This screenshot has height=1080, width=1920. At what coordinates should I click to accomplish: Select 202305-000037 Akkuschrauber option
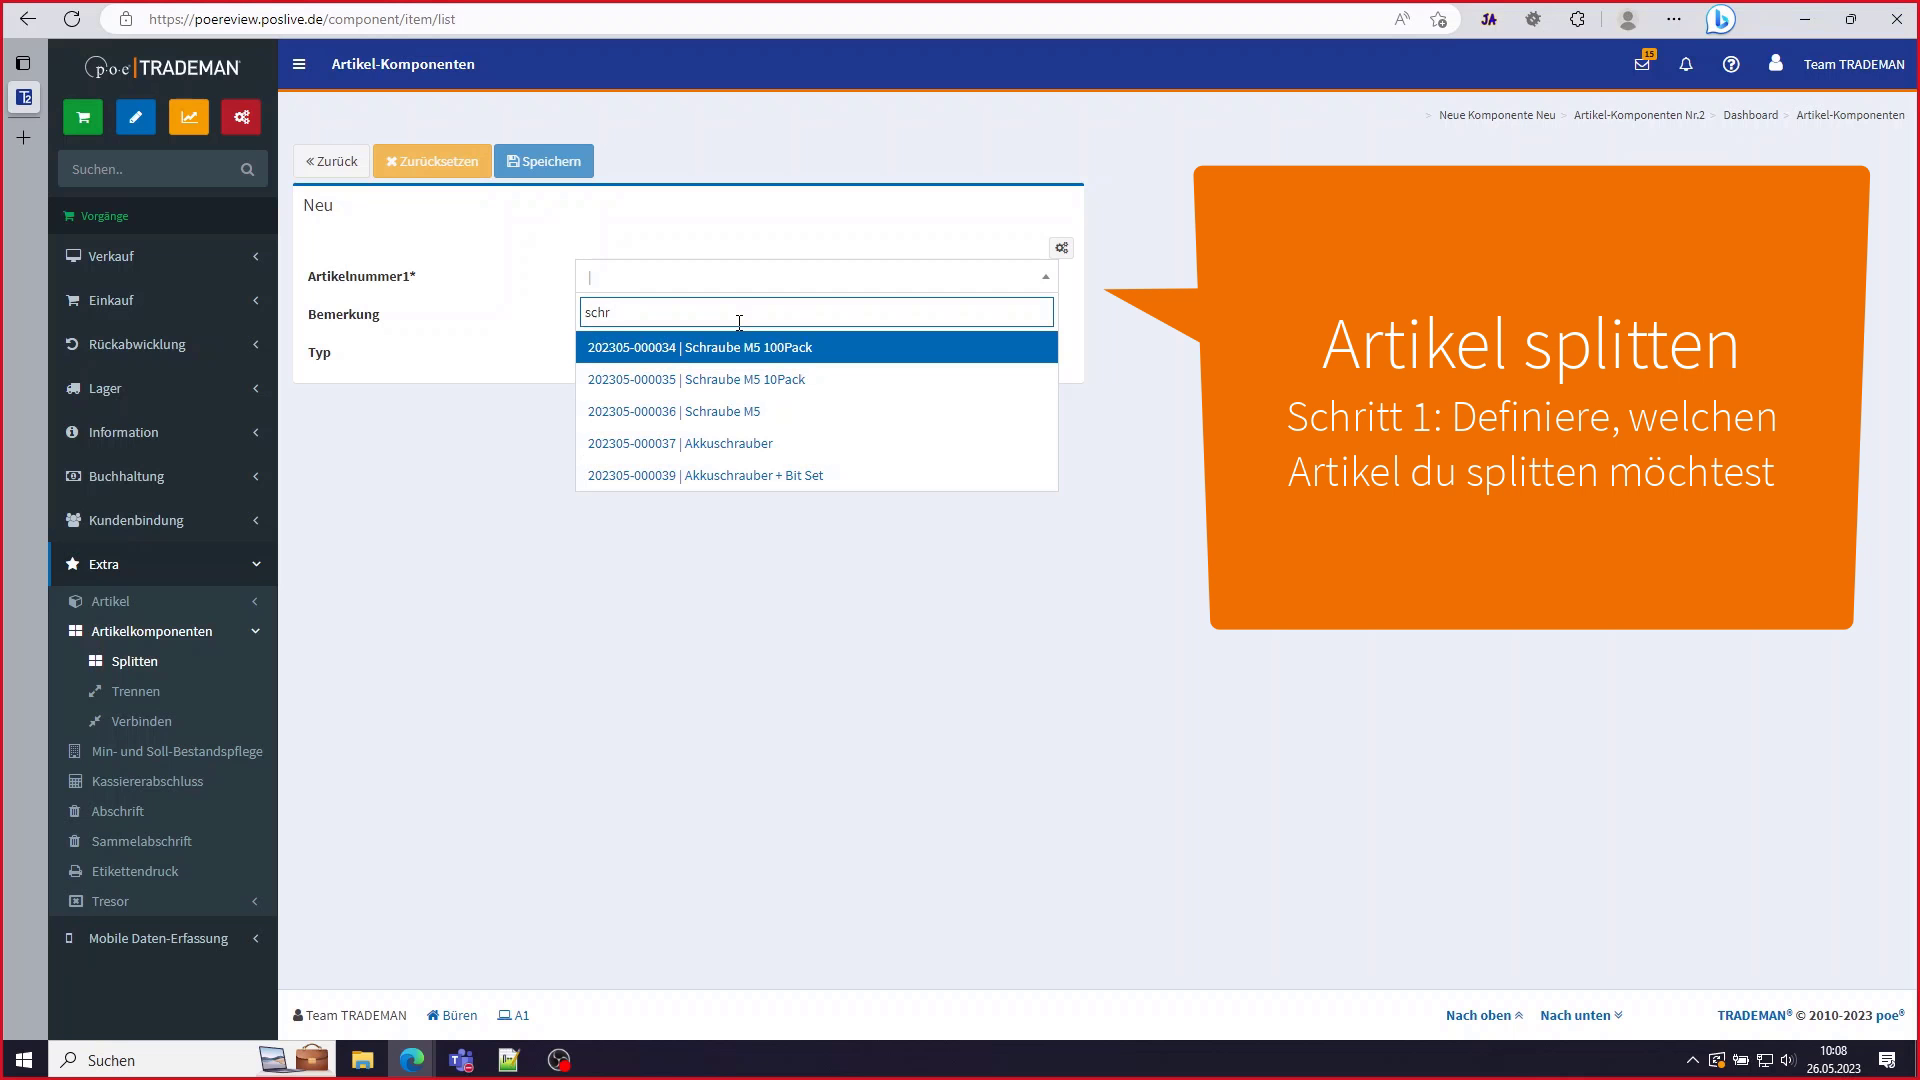pyautogui.click(x=817, y=443)
